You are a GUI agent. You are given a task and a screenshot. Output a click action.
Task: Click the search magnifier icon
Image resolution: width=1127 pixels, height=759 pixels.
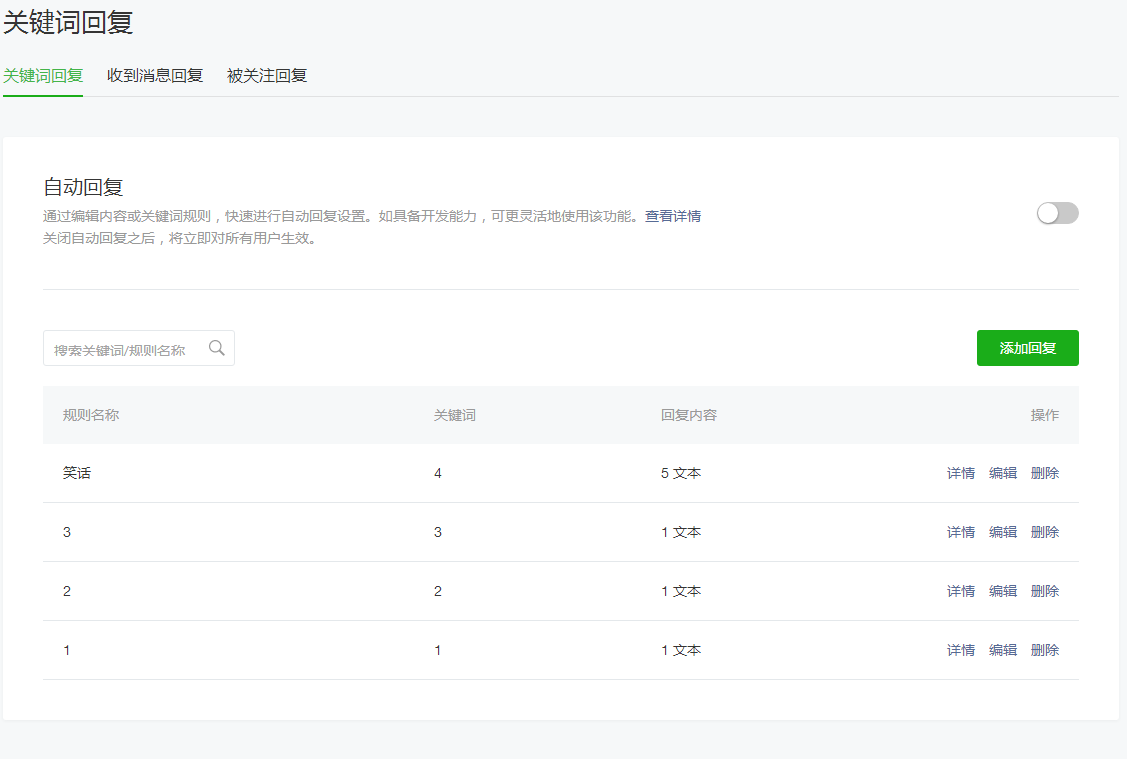[x=216, y=348]
